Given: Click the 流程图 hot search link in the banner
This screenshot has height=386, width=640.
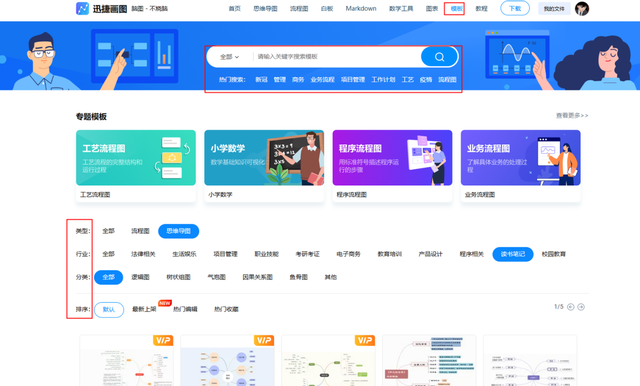Looking at the screenshot, I should pyautogui.click(x=447, y=80).
